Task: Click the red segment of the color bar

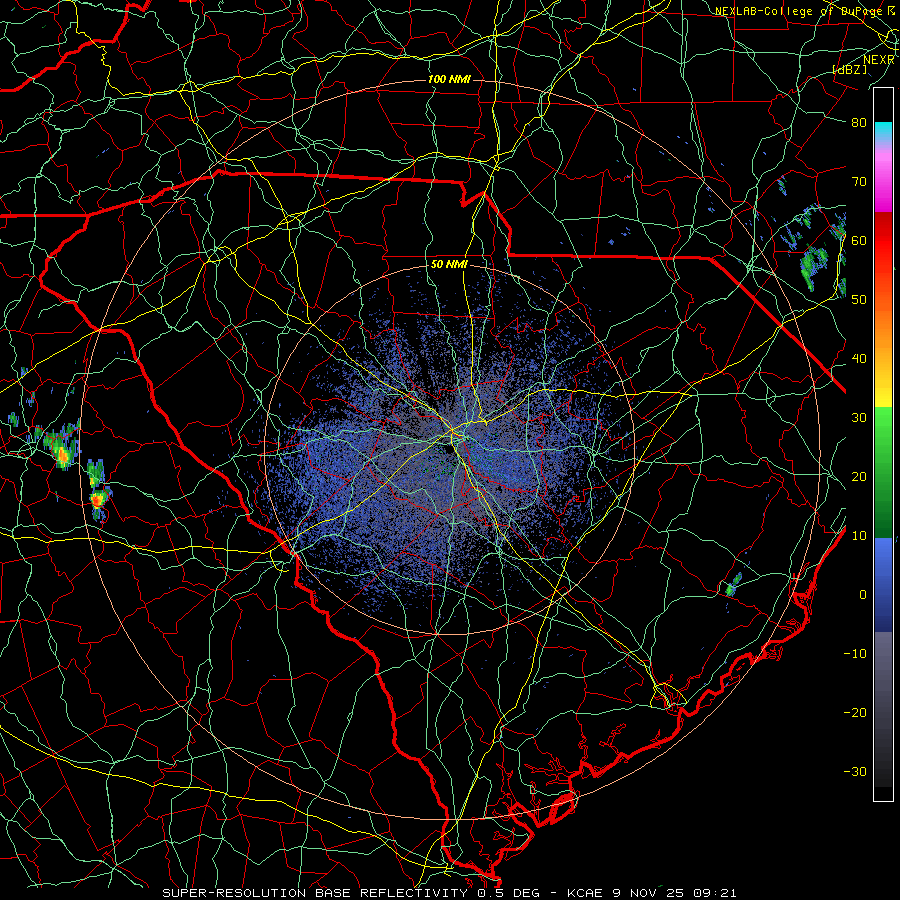Action: (x=883, y=241)
